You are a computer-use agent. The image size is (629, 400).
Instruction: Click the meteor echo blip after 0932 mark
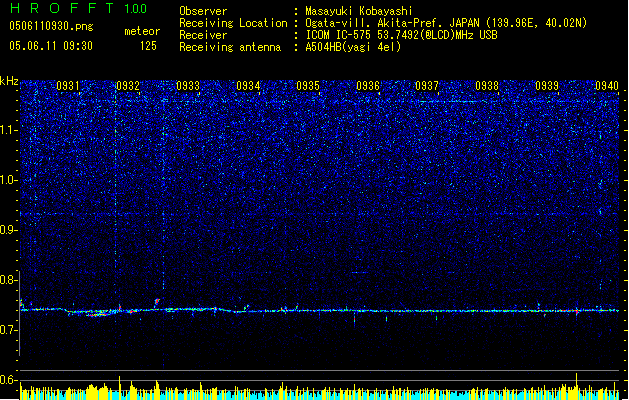[157, 301]
